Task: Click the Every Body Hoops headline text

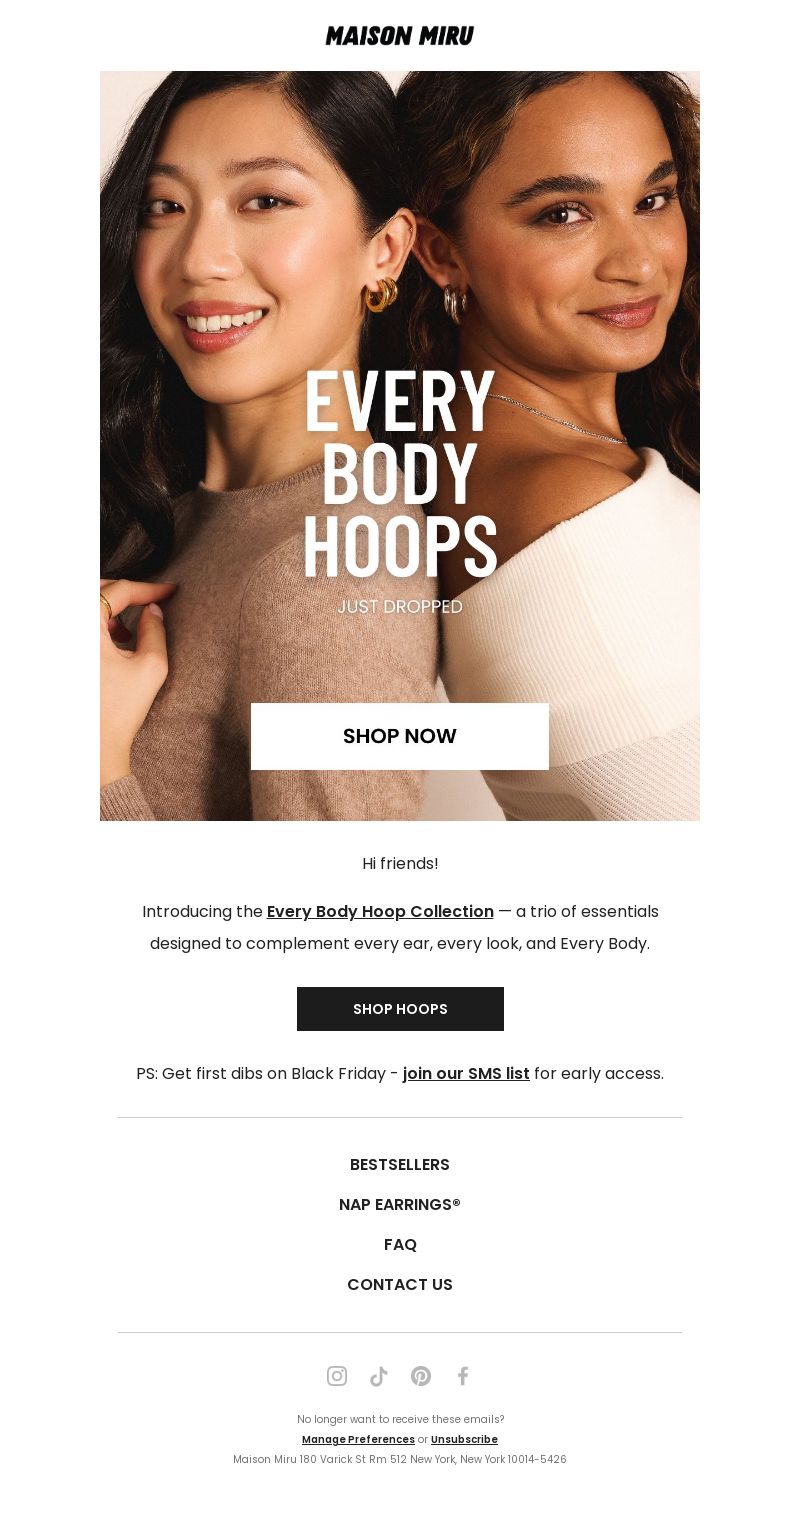Action: click(x=400, y=473)
